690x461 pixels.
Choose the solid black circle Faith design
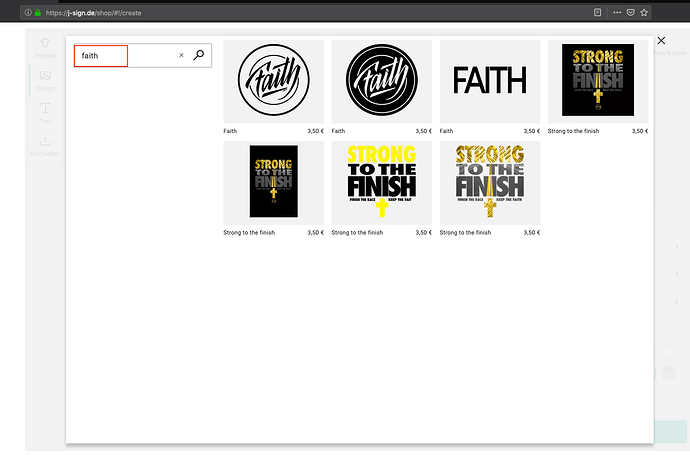pyautogui.click(x=381, y=82)
